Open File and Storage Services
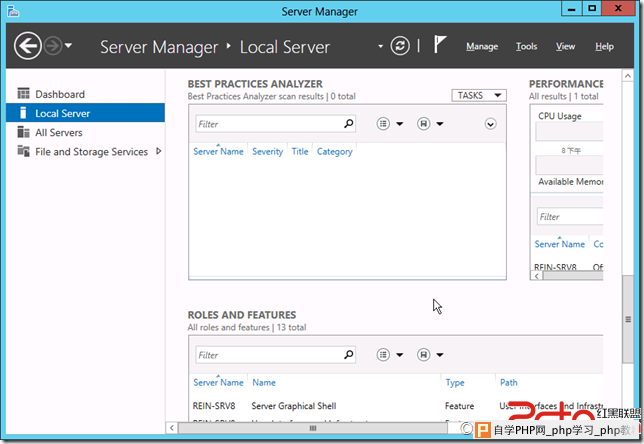Screen dimensions: 644x444 [91, 152]
